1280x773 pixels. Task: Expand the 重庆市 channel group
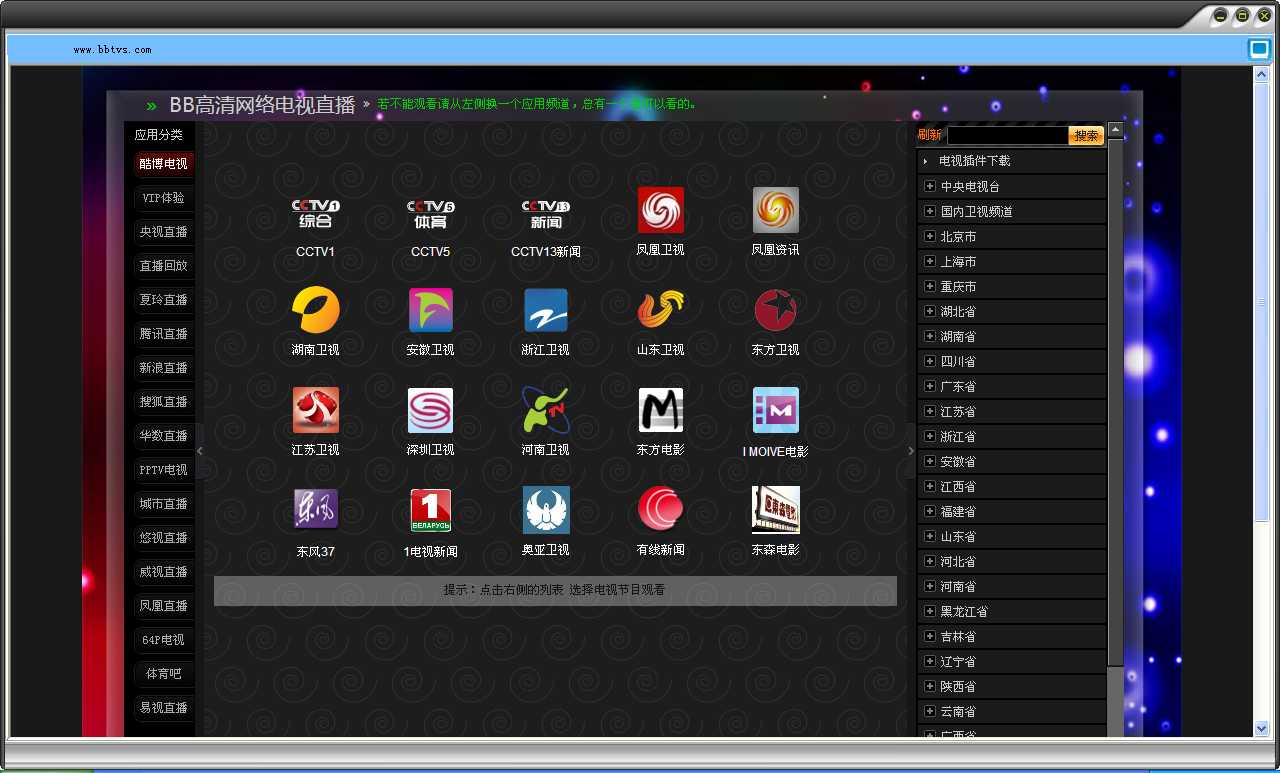tap(1012, 286)
